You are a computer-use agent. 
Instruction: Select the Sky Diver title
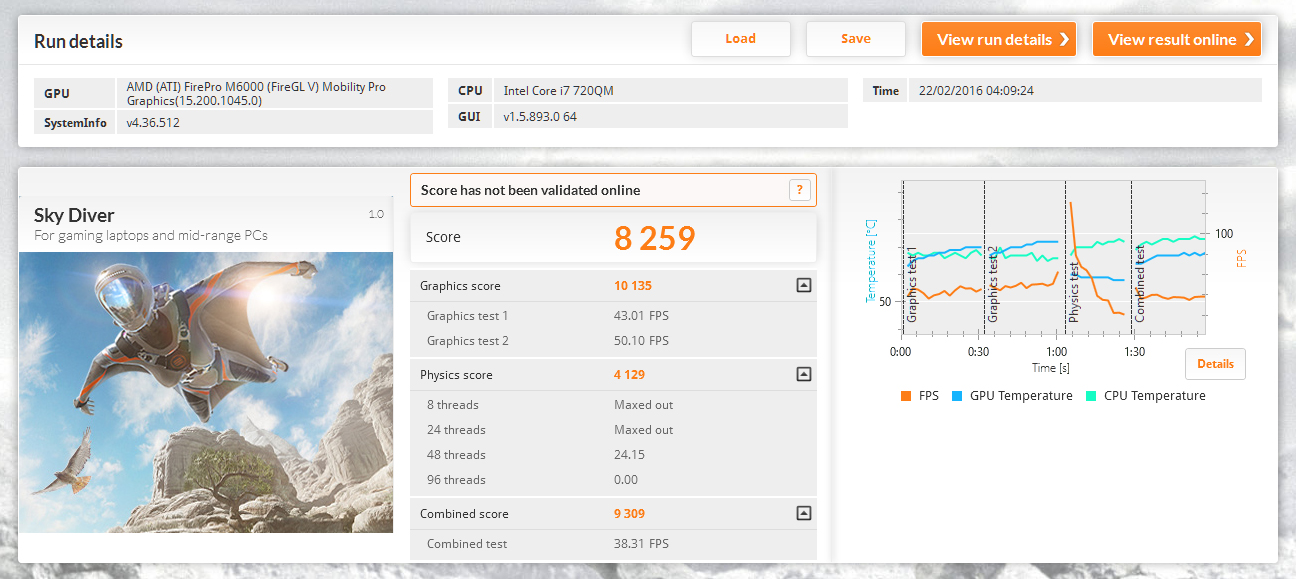pos(74,215)
